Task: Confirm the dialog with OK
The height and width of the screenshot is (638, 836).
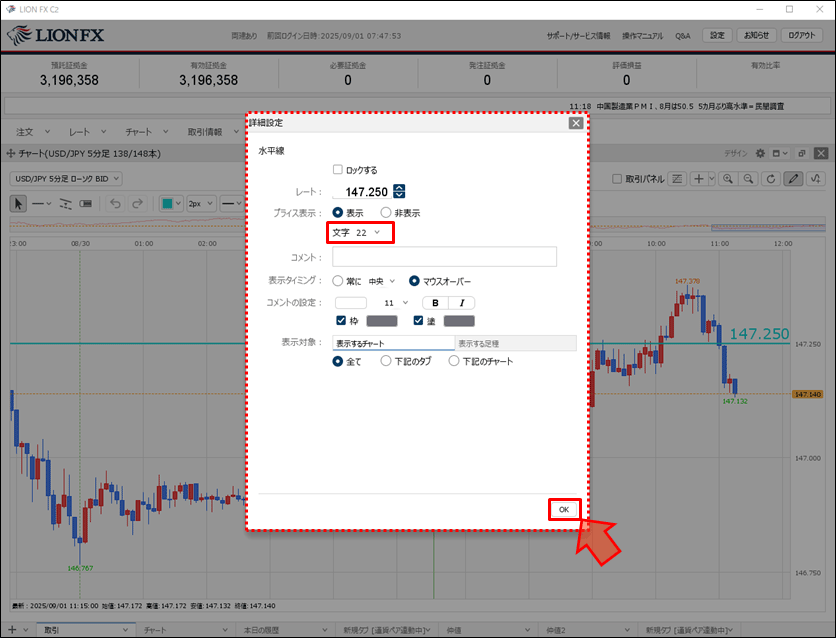Action: [x=564, y=510]
